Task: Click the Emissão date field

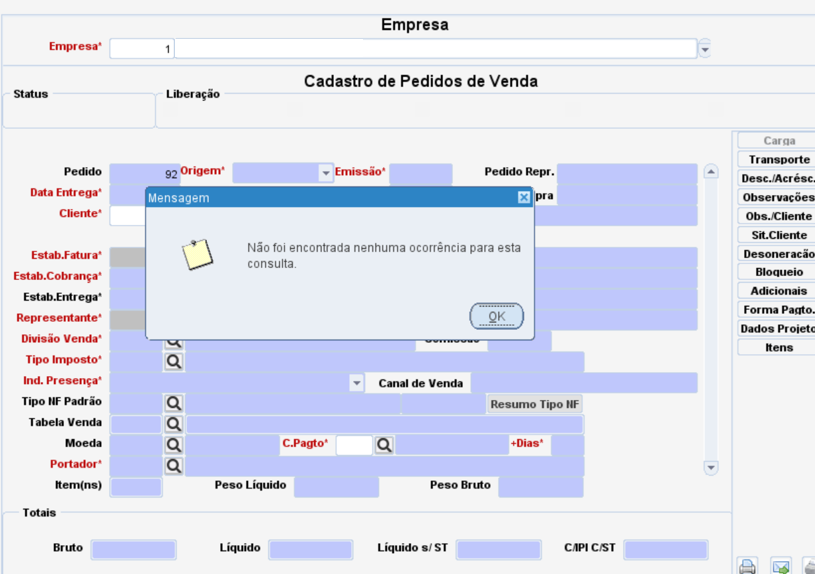Action: click(420, 174)
